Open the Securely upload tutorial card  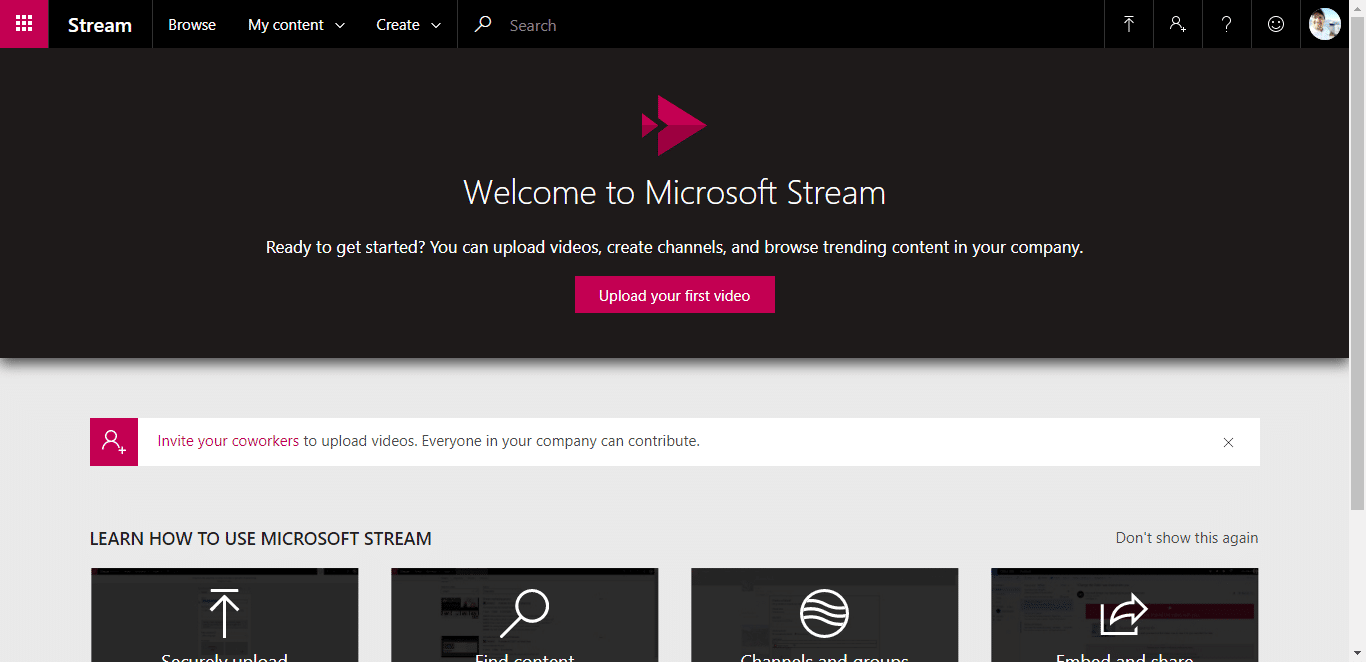[x=225, y=615]
